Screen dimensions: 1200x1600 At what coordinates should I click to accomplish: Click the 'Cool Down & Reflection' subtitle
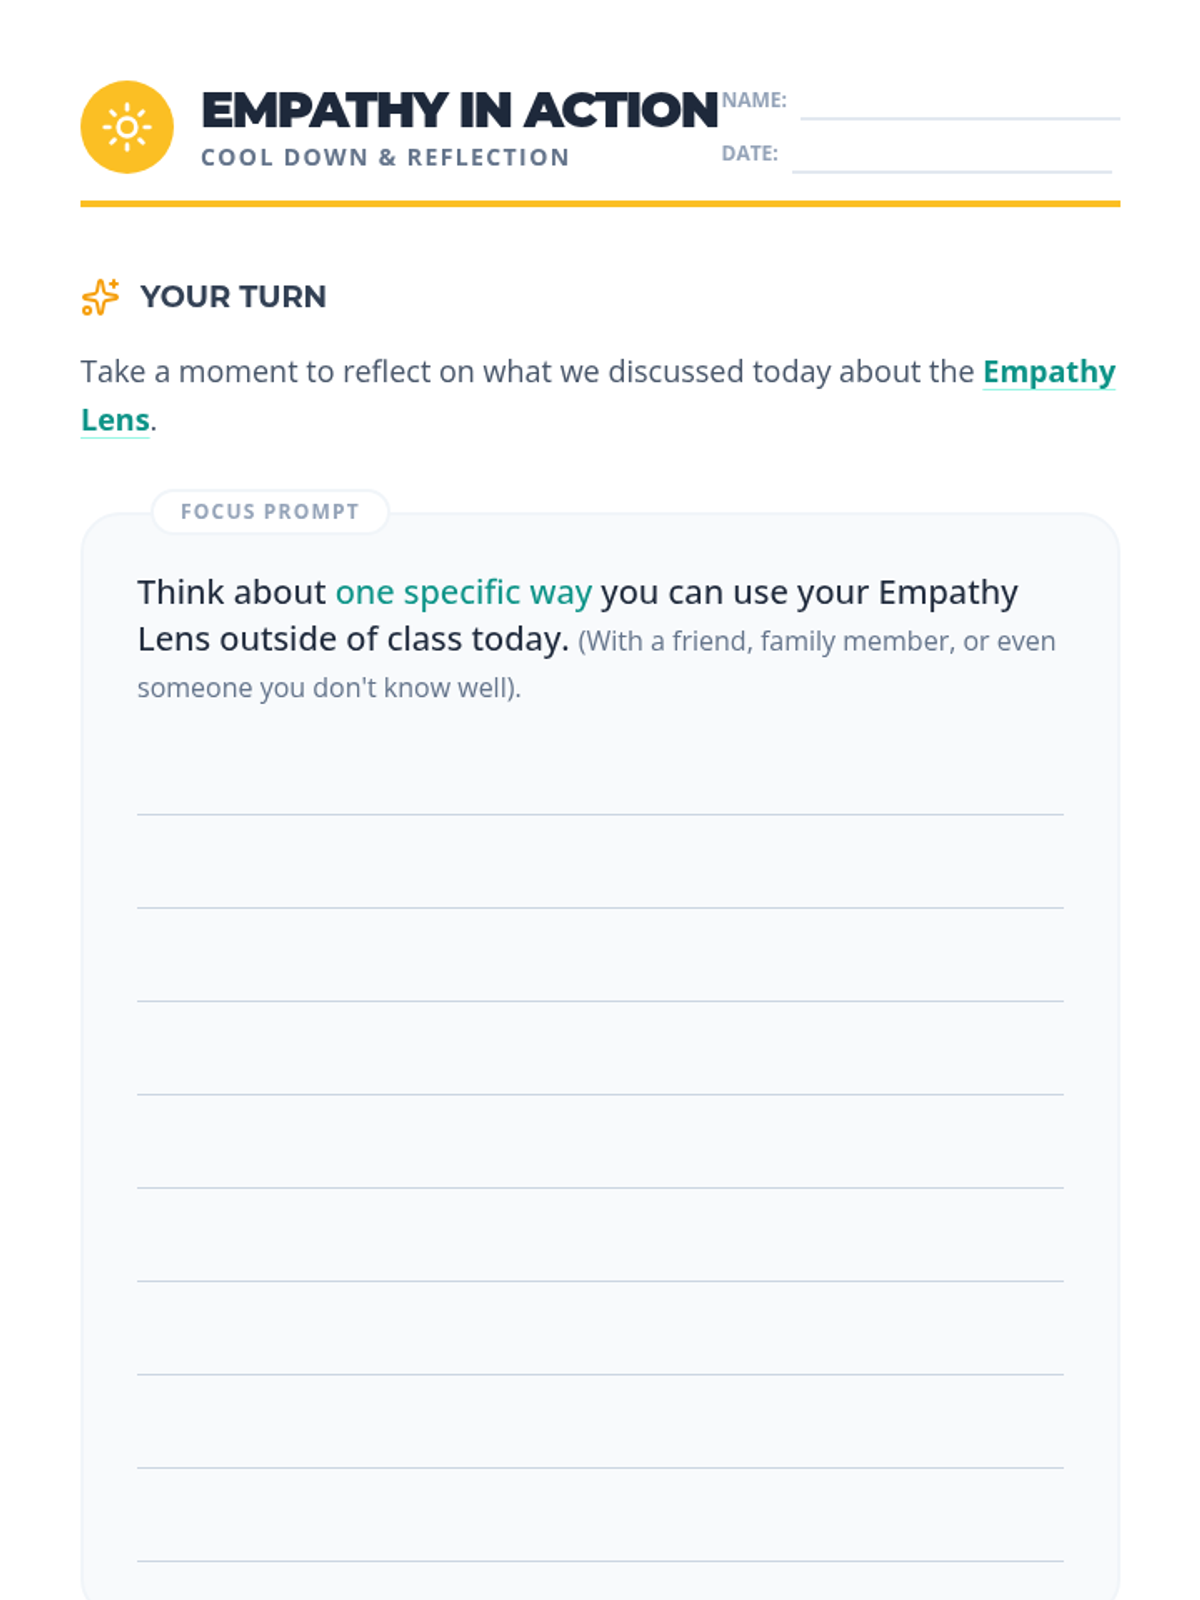pos(385,158)
